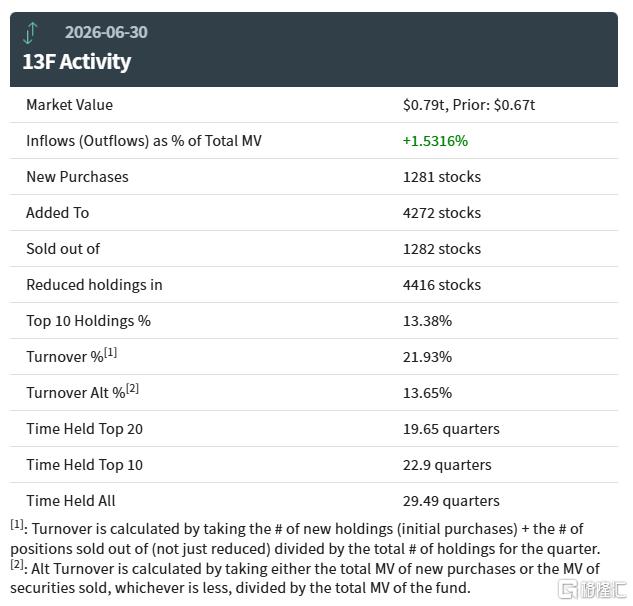633x606 pixels.
Task: Open the Turnover % footnote [1] superscript
Action: (x=110, y=352)
